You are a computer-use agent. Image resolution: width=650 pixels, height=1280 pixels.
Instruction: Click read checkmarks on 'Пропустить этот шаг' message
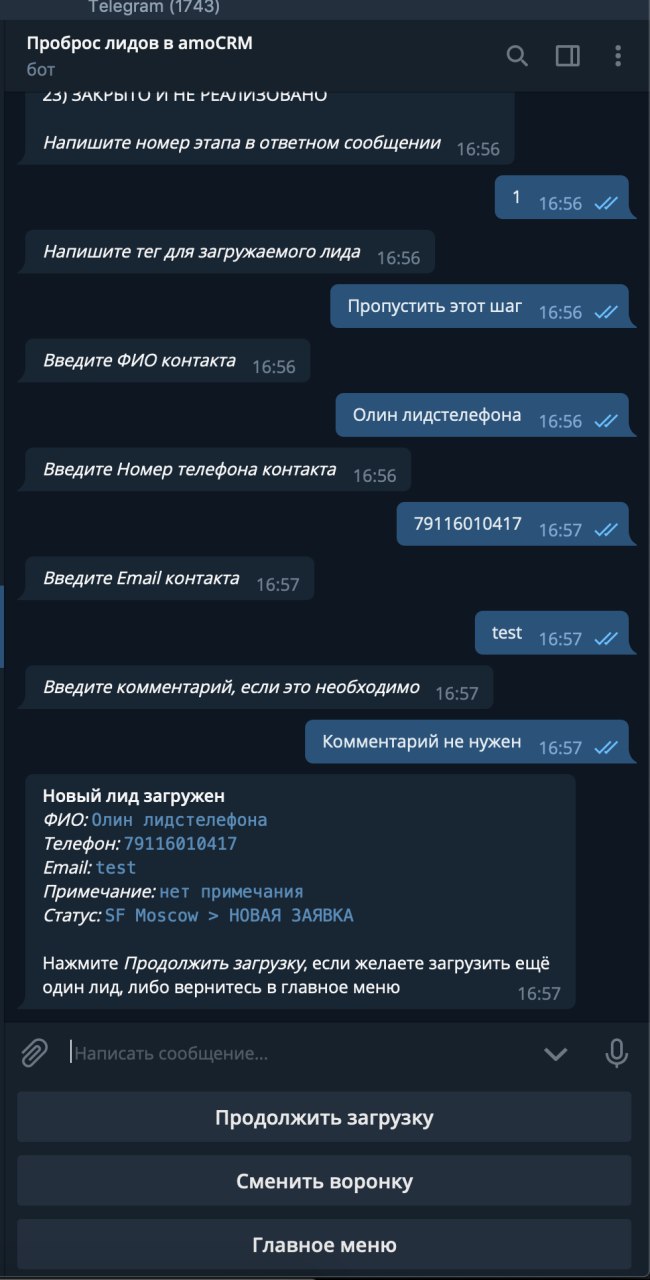coord(606,312)
